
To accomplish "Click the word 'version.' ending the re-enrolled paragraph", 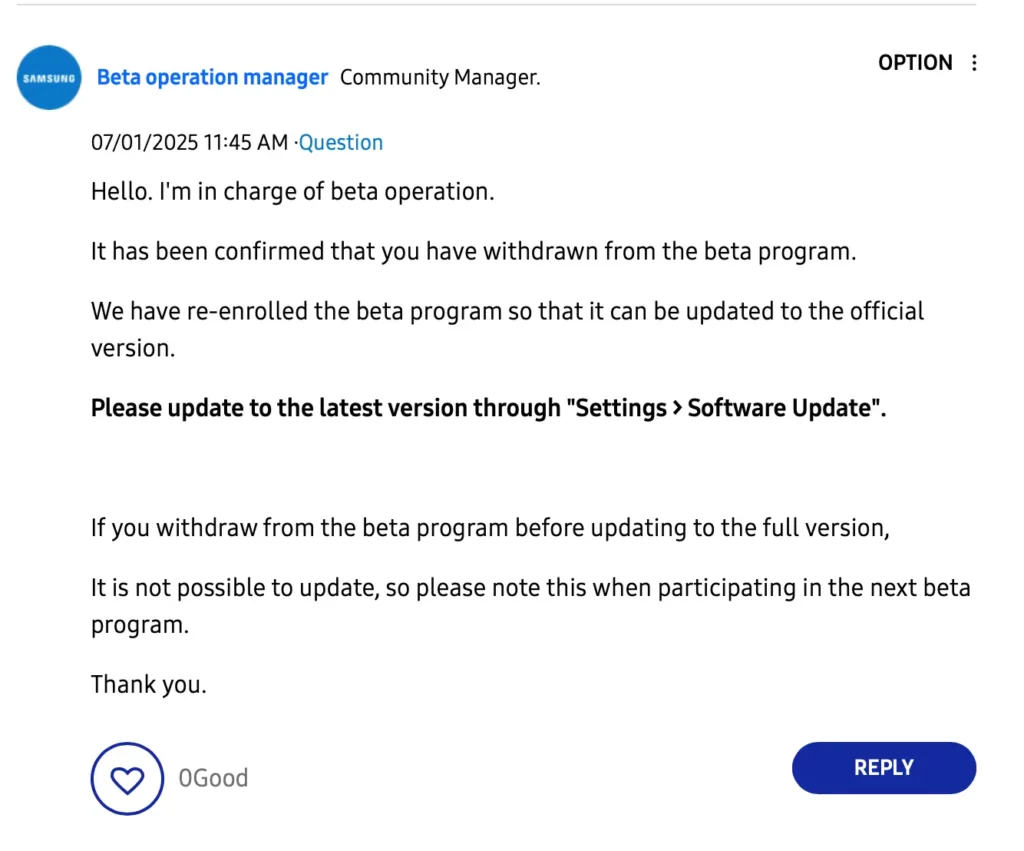I will tap(133, 349).
